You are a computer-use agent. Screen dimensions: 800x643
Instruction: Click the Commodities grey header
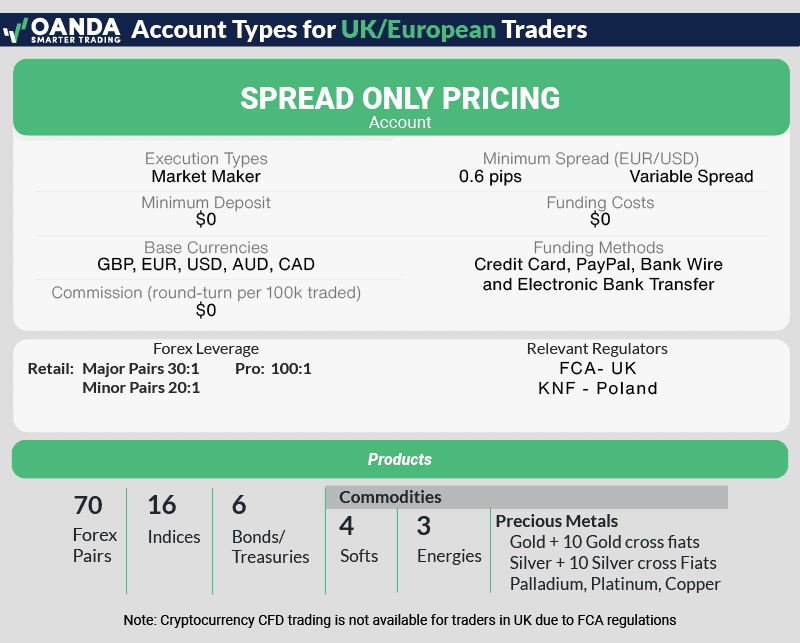pyautogui.click(x=526, y=497)
